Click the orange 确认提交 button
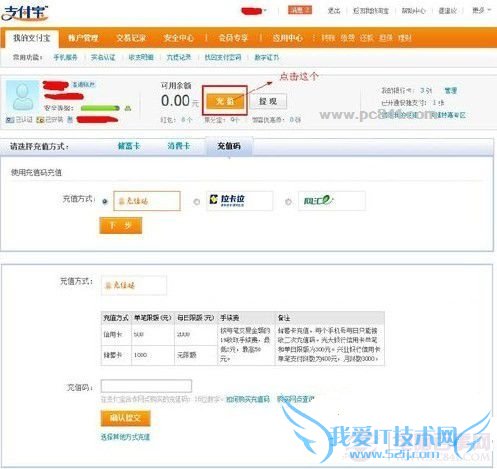Screen dimensions: 497x469 pos(125,418)
